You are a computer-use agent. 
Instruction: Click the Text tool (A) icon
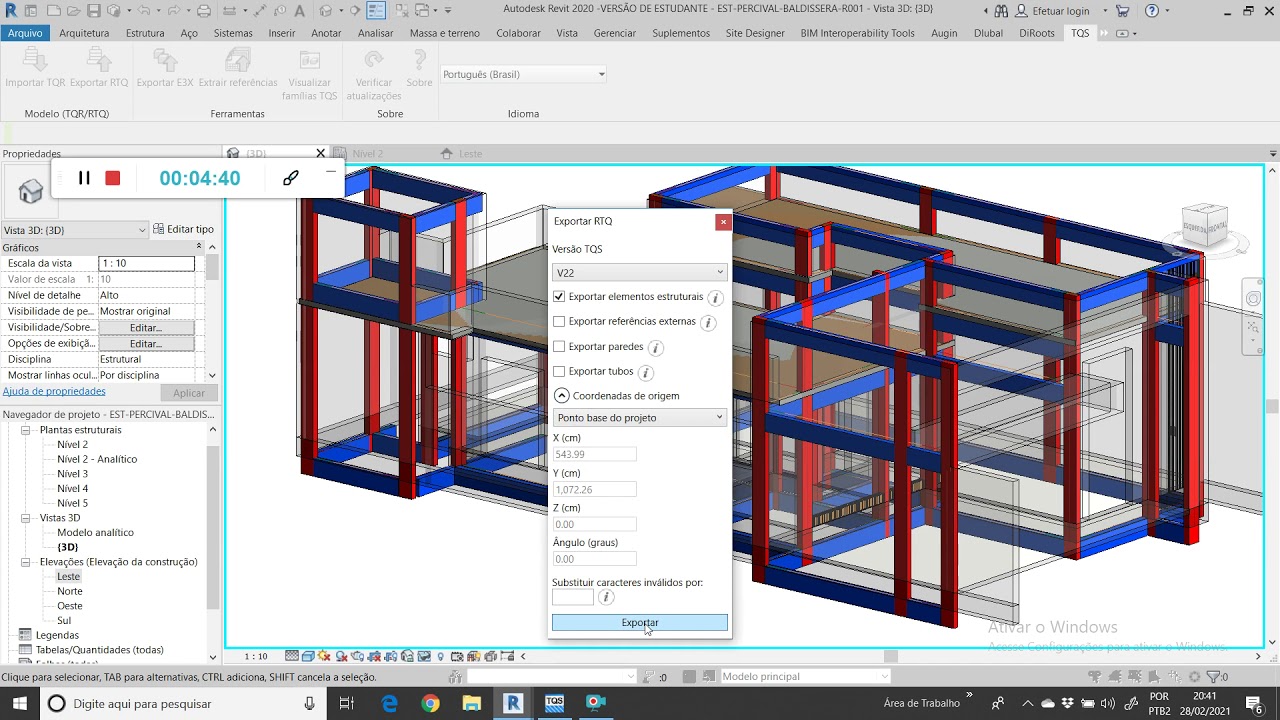coord(299,11)
